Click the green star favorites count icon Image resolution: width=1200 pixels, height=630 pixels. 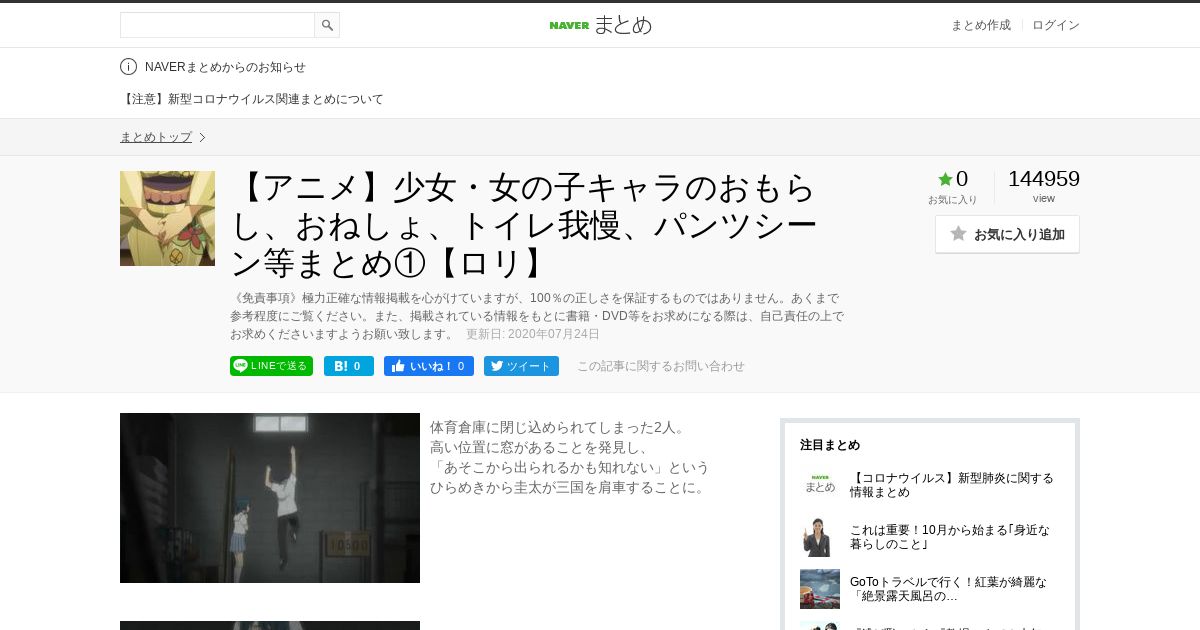(945, 179)
